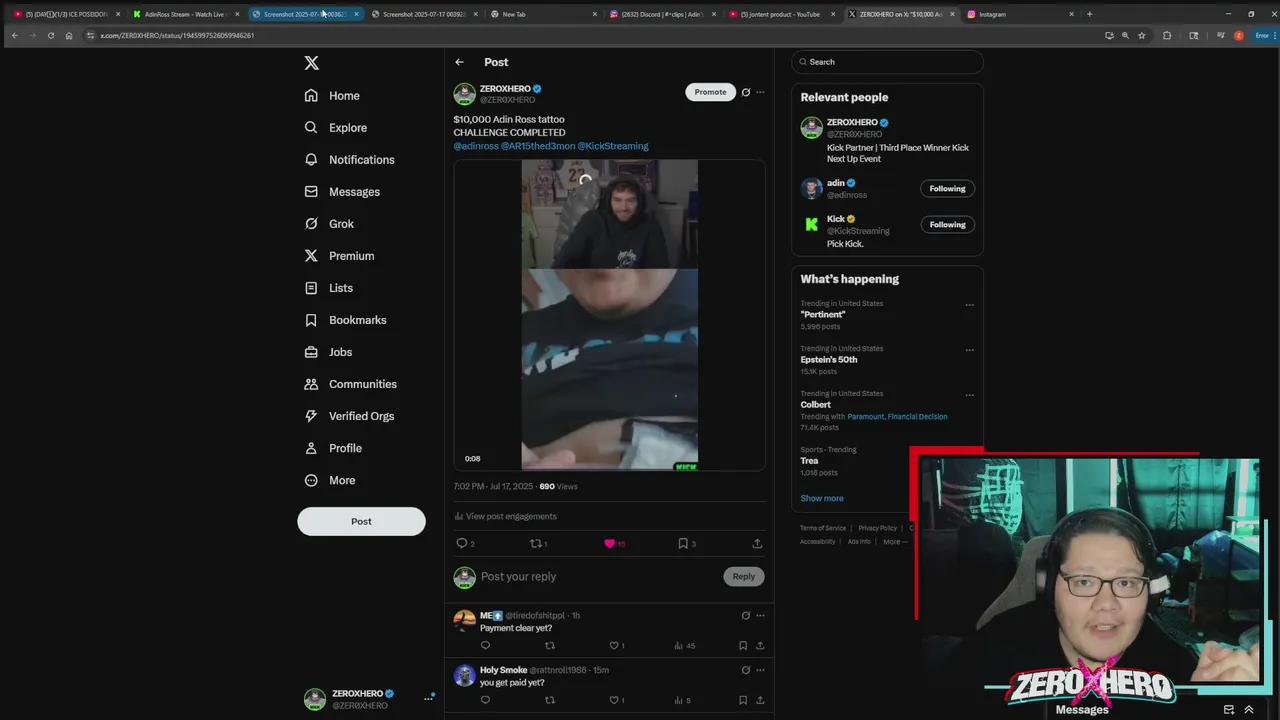1280x720 pixels.
Task: Repost the "Payment clear yet?" reply
Action: pyautogui.click(x=549, y=646)
